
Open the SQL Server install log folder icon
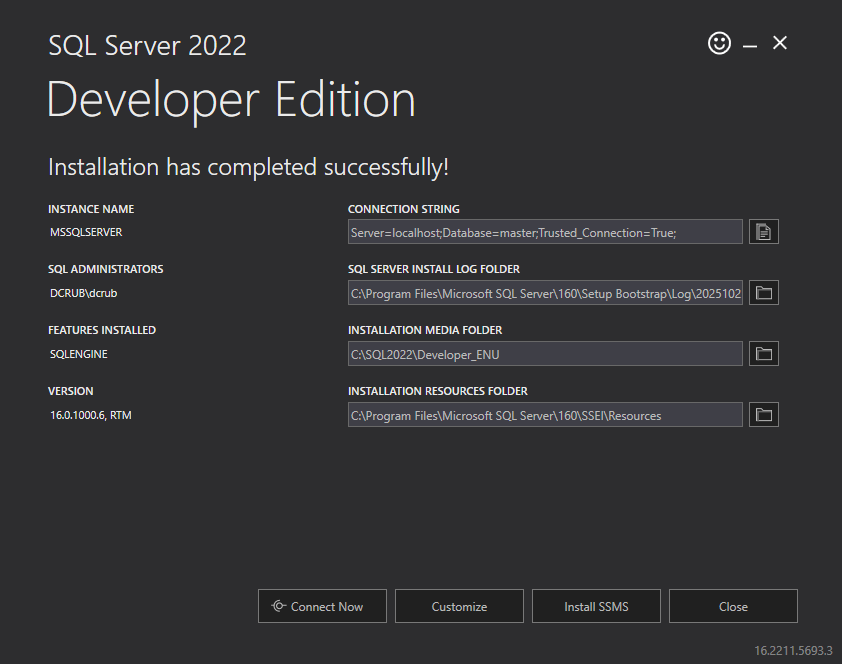pyautogui.click(x=764, y=293)
